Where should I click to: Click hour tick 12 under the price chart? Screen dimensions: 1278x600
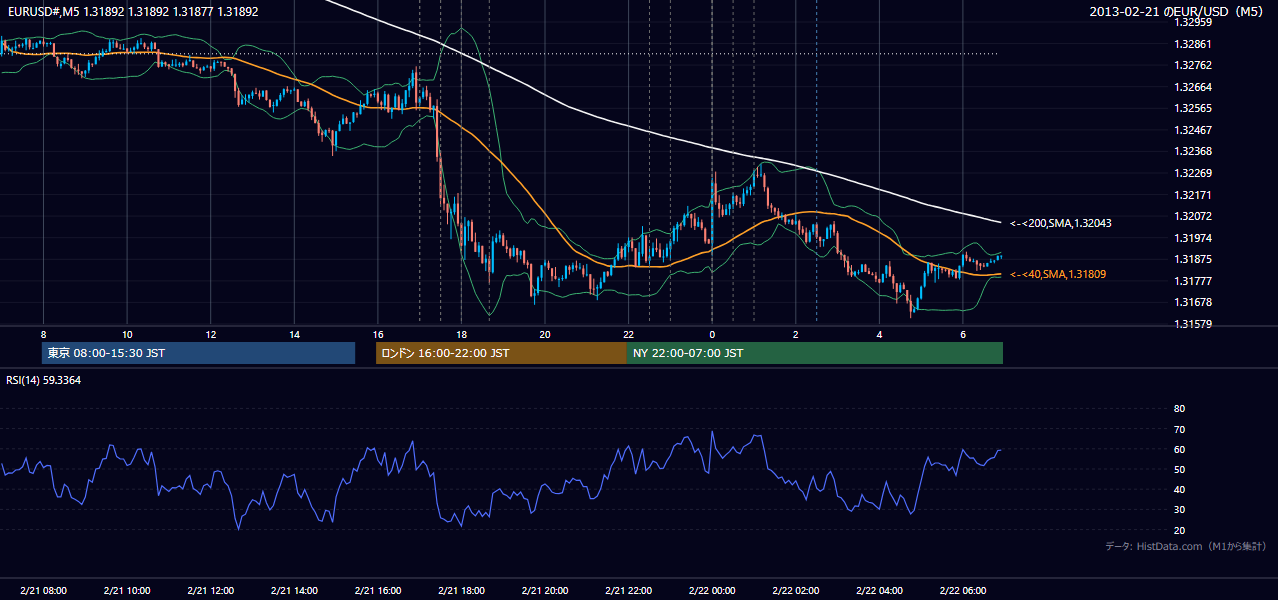210,335
